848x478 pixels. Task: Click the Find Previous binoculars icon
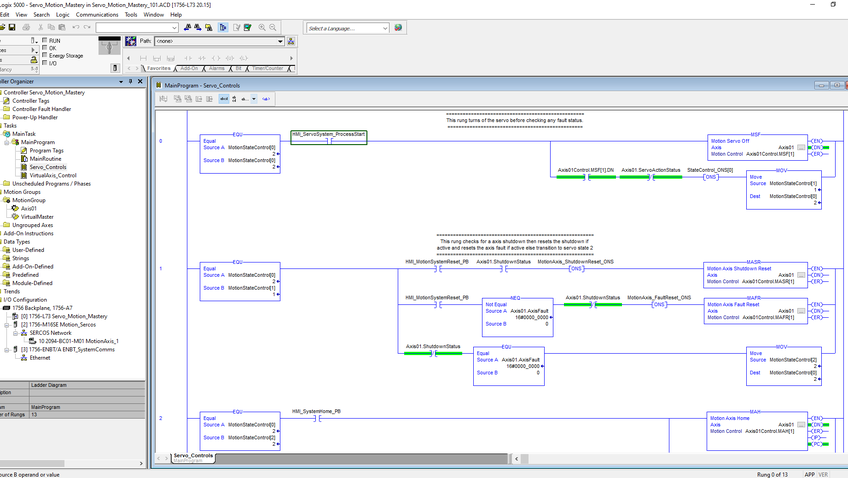click(x=187, y=27)
